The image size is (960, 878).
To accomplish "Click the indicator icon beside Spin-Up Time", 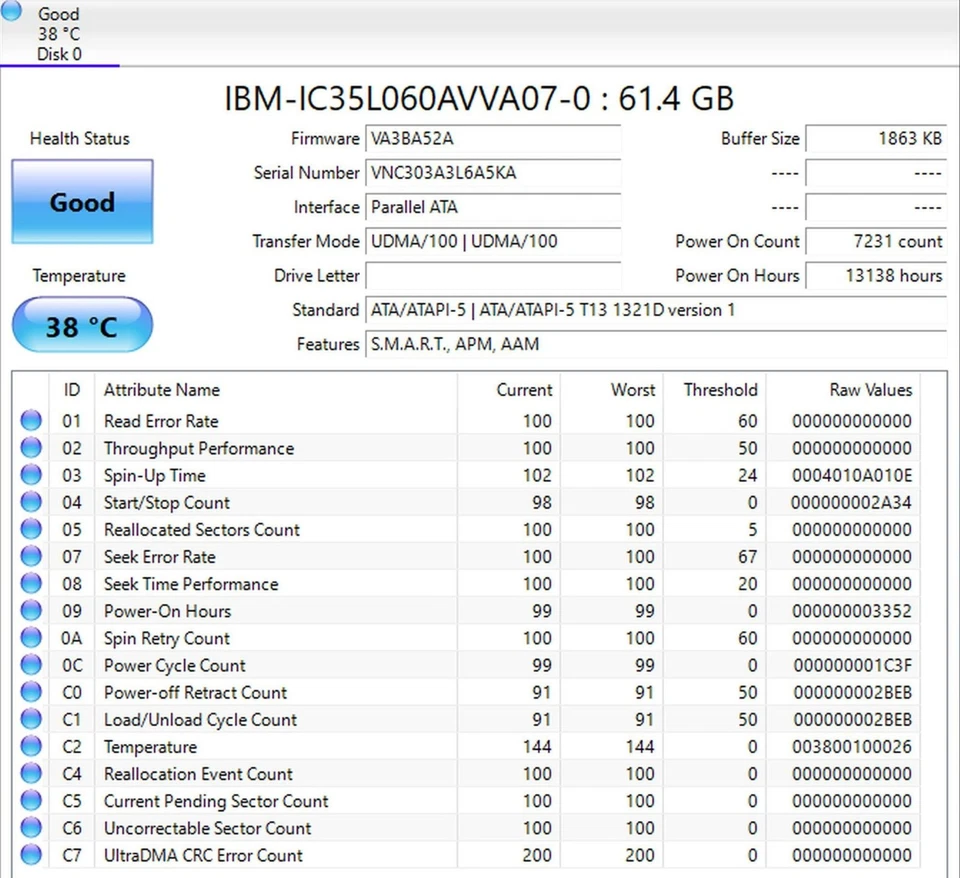I will [x=30, y=475].
